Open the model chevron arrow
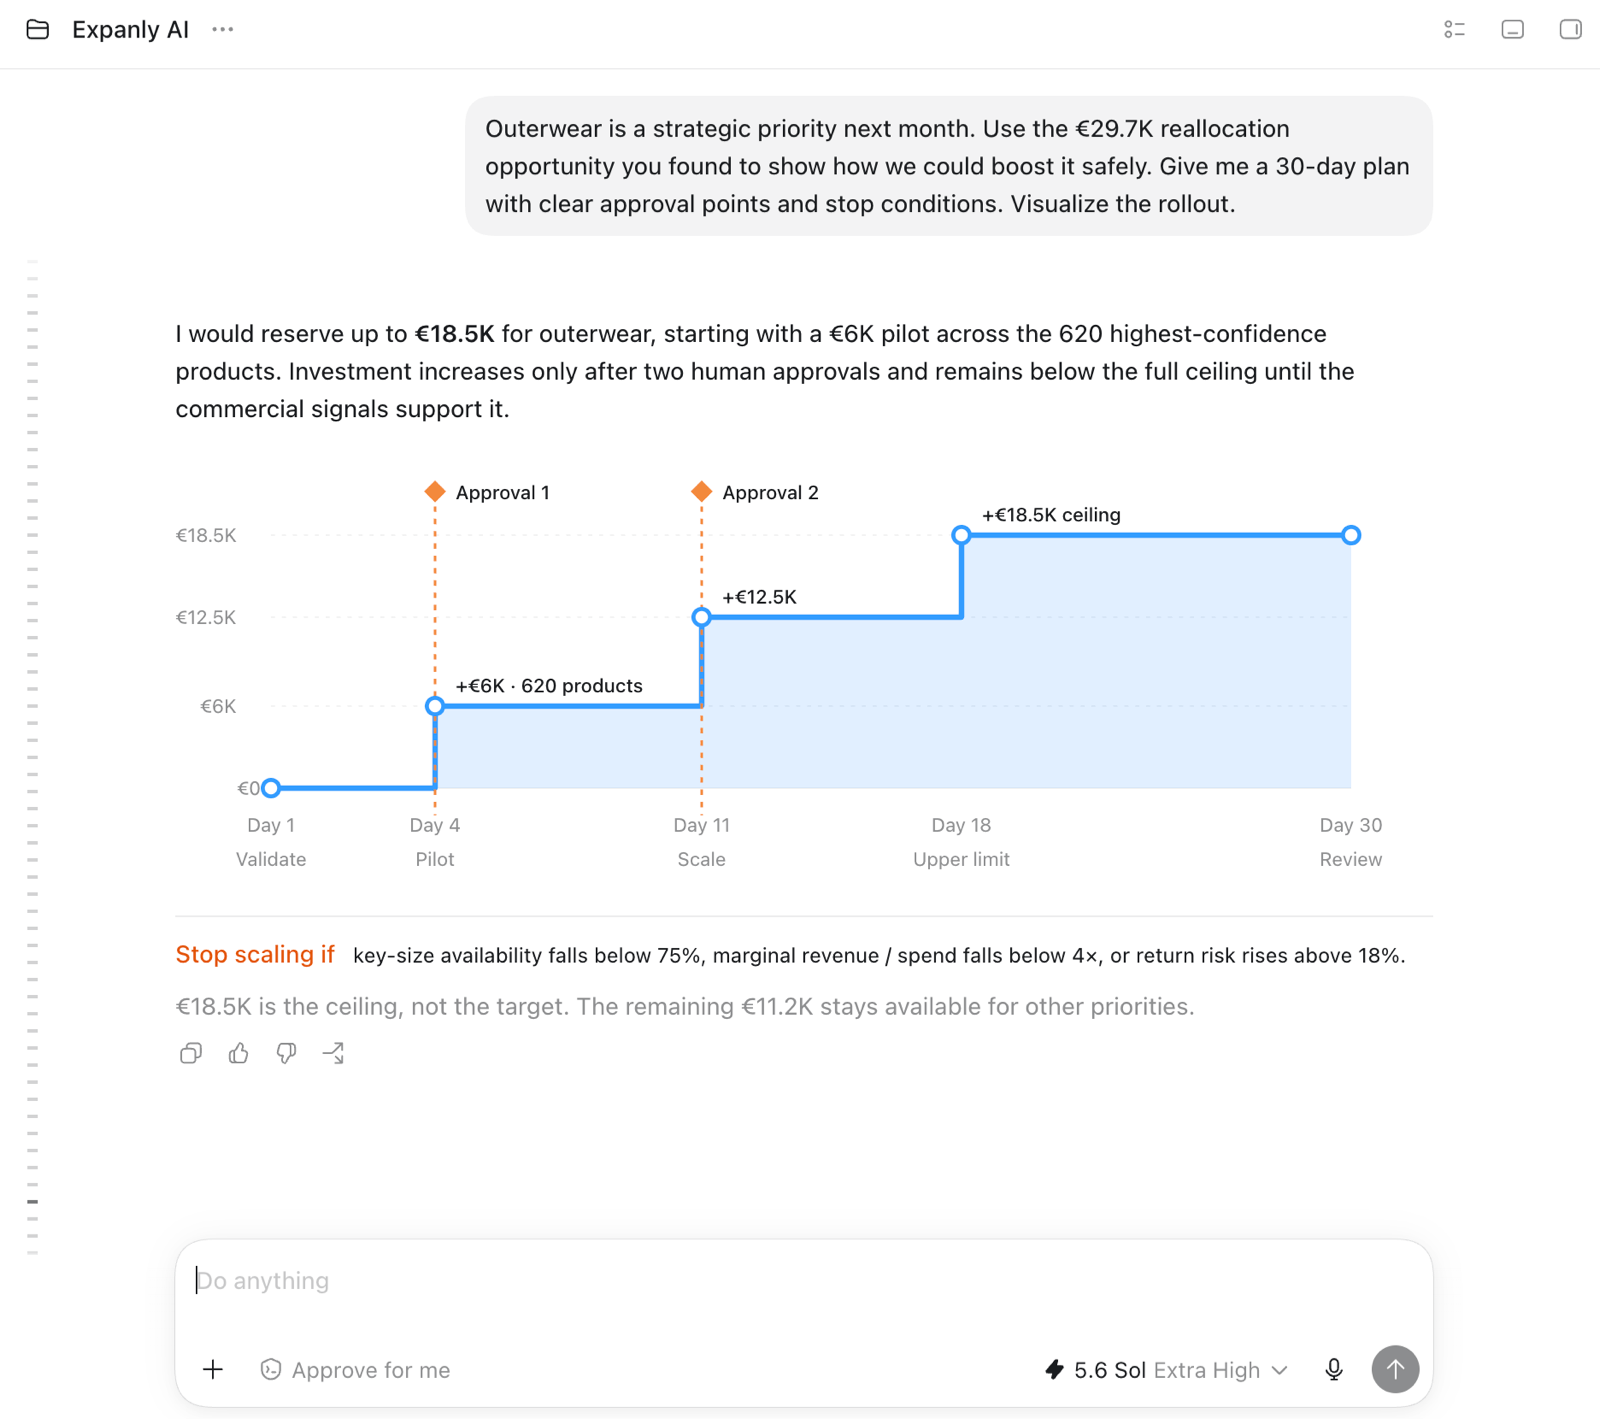Image resolution: width=1600 pixels, height=1419 pixels. 1280,1370
